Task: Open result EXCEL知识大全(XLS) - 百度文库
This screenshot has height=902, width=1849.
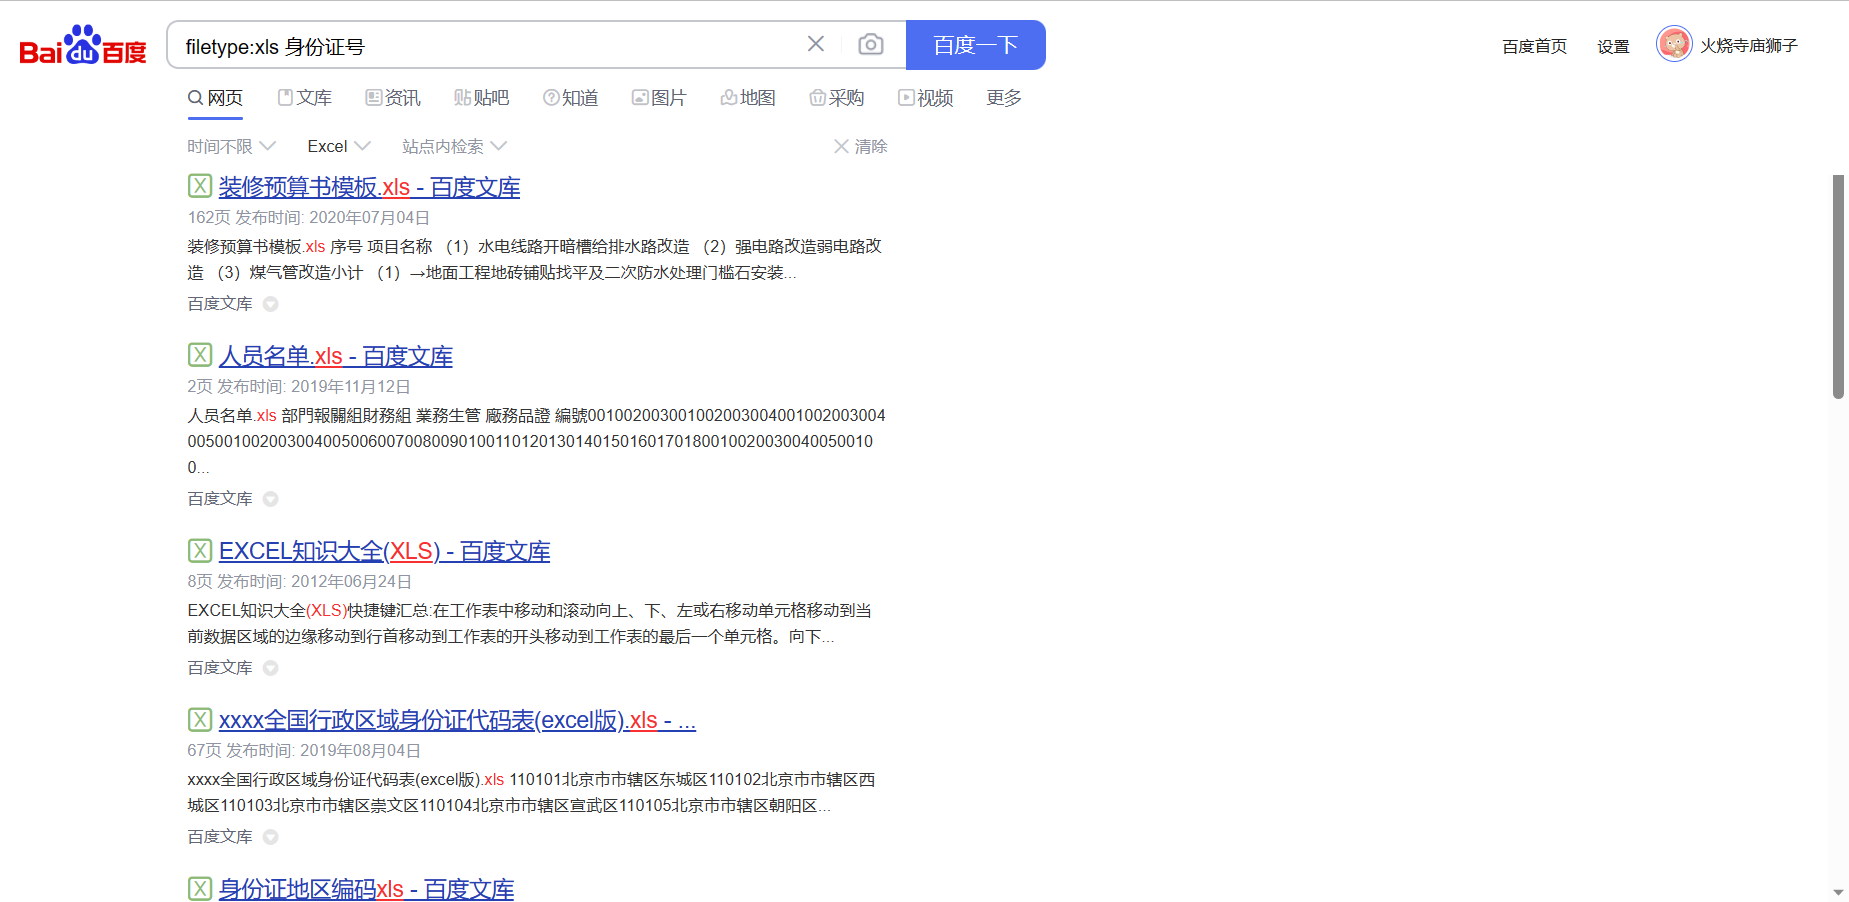Action: tap(384, 552)
